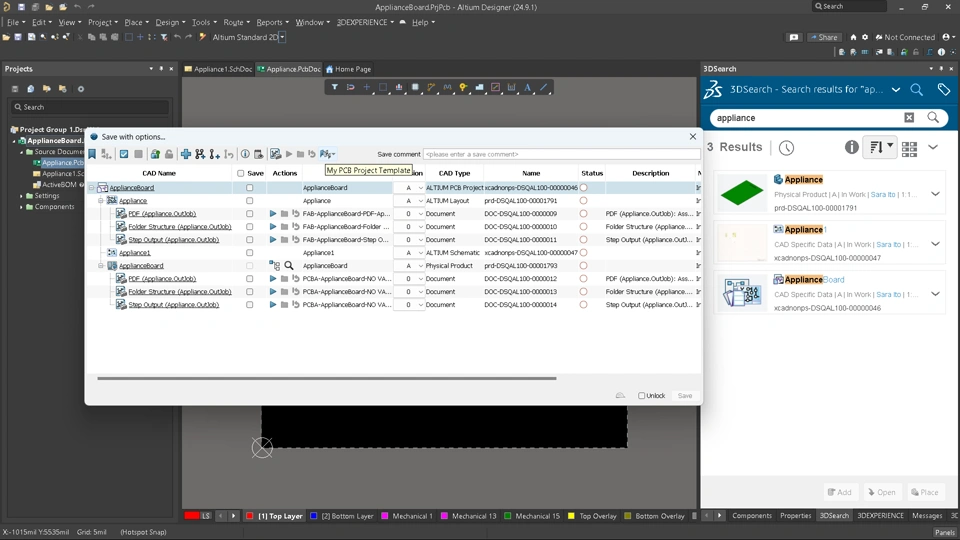The image size is (960, 540).
Task: Switch to Home Page tab
Action: tap(348, 69)
